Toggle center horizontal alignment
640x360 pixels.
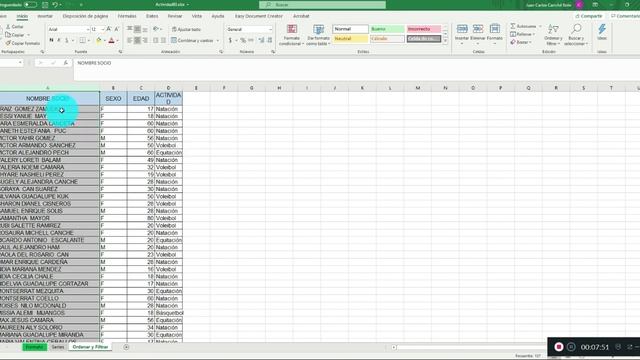138,40
